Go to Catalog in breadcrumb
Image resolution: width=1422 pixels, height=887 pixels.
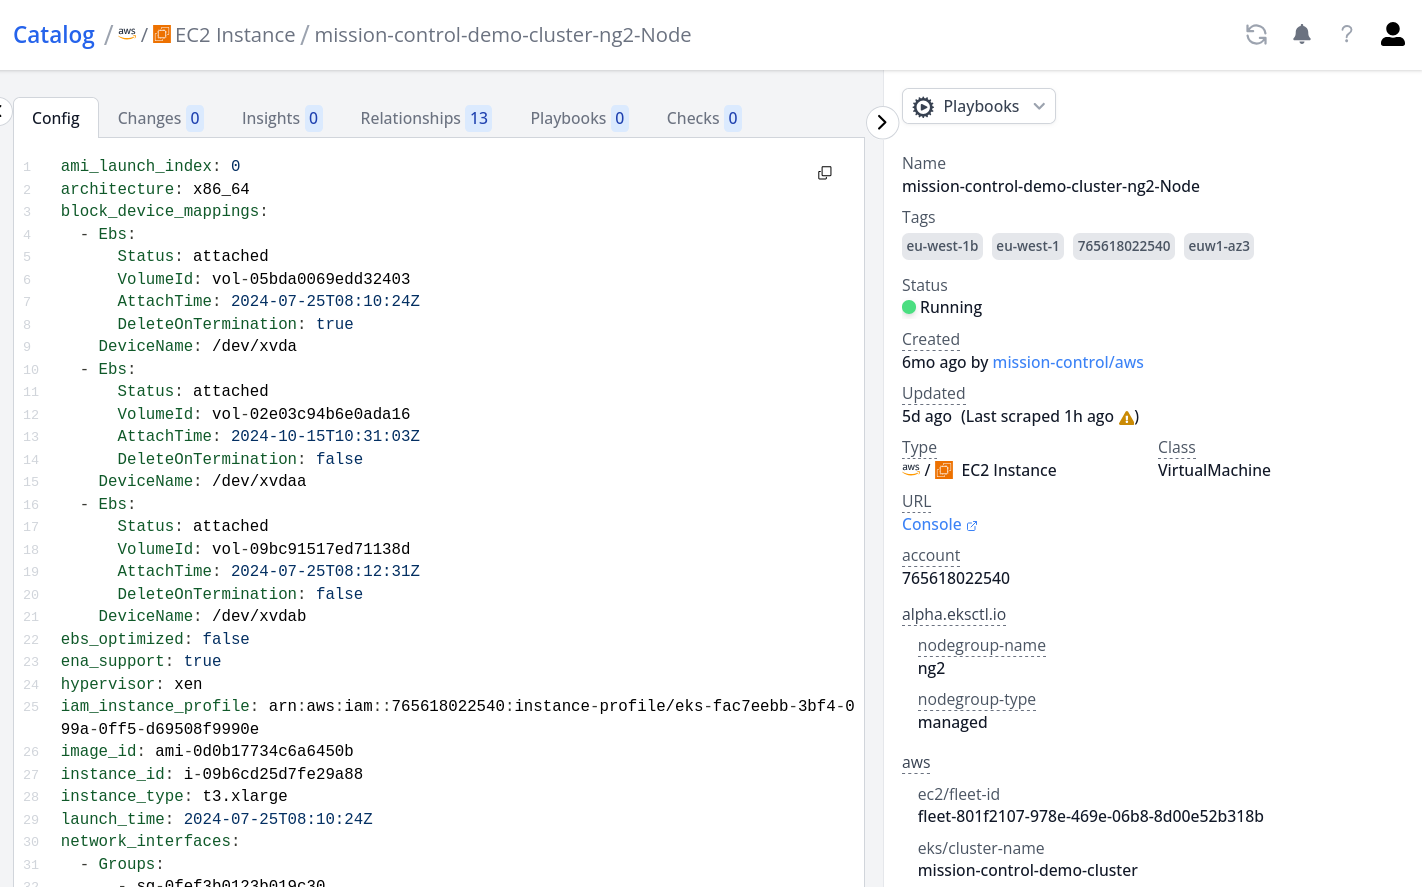[54, 35]
